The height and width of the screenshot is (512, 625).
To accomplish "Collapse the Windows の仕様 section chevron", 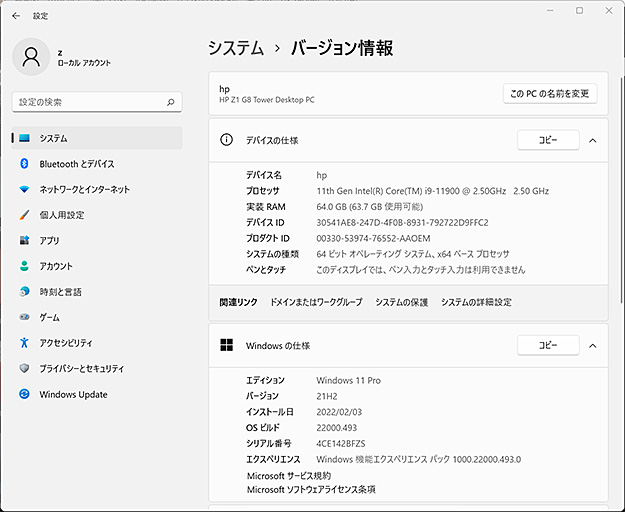I will [593, 346].
